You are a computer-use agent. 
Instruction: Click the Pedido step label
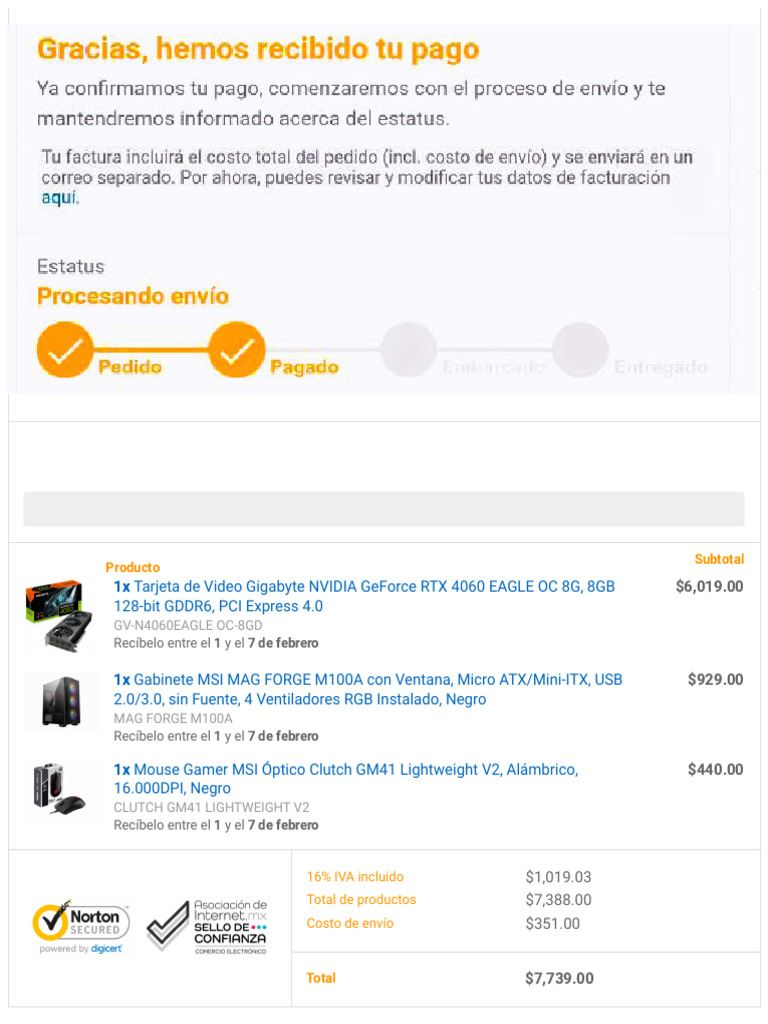[x=130, y=366]
